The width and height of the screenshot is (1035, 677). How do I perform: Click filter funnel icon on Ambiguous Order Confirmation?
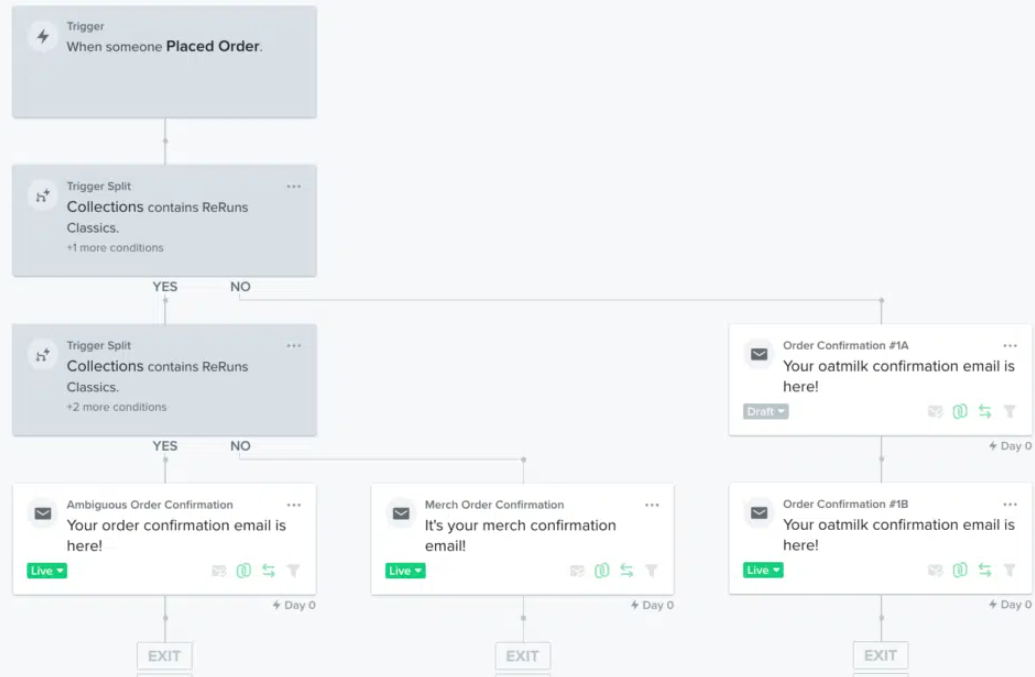[x=294, y=571]
